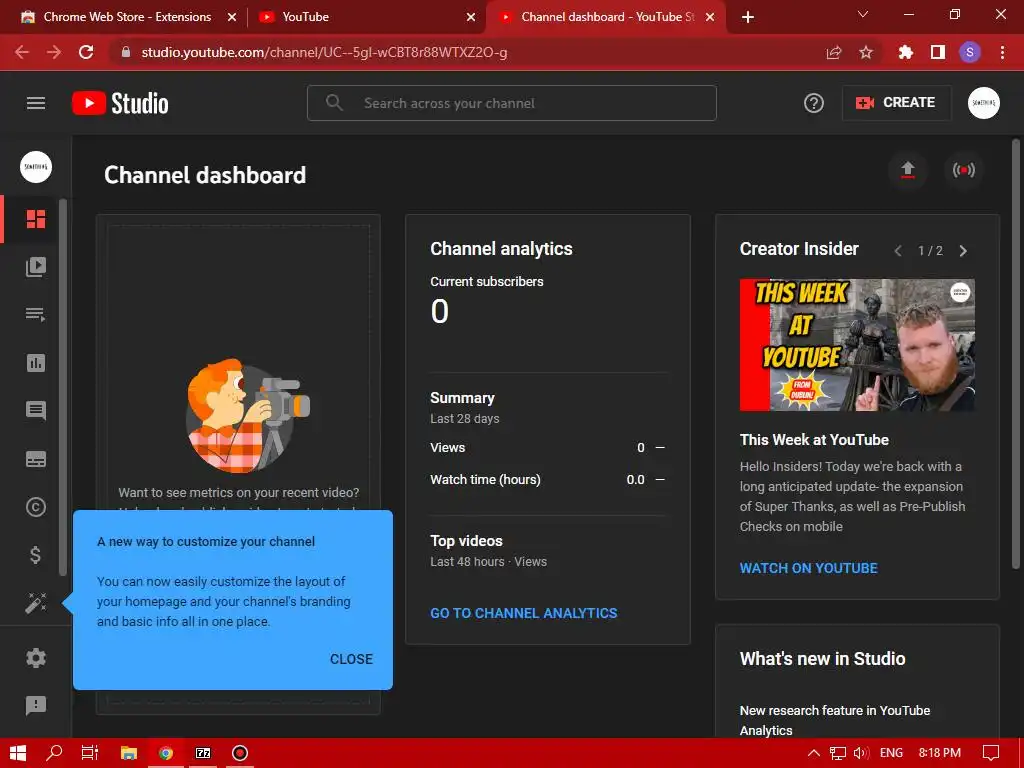1024x768 pixels.
Task: View the site information lock icon
Action: (x=126, y=52)
